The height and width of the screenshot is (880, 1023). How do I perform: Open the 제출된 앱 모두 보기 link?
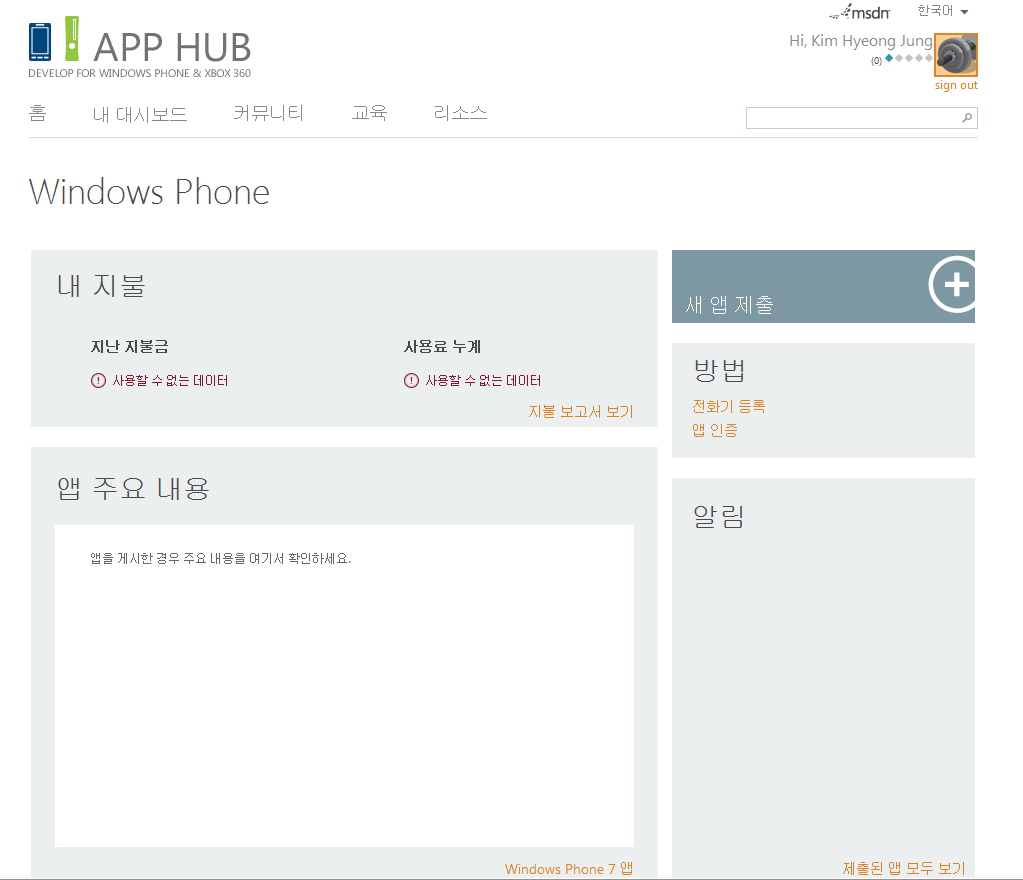pos(904,869)
